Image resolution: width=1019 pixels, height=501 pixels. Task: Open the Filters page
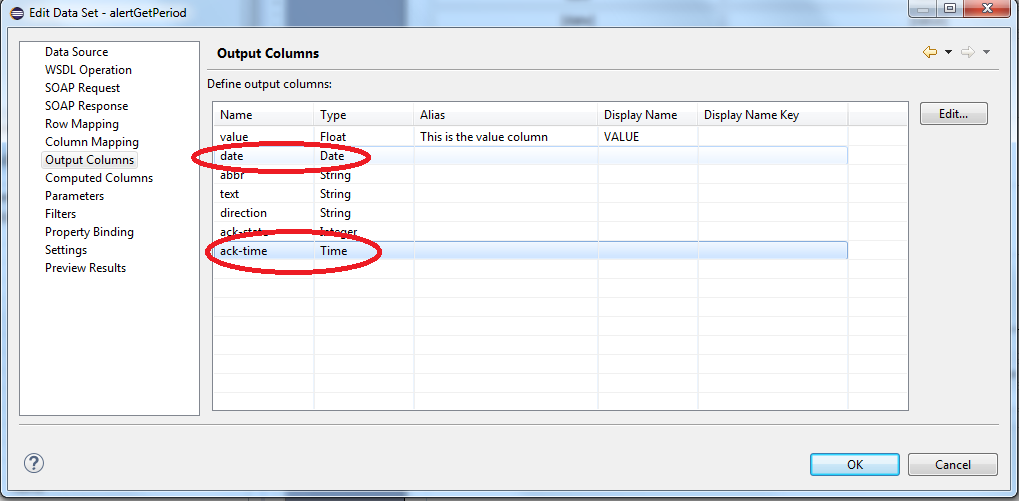coord(60,214)
